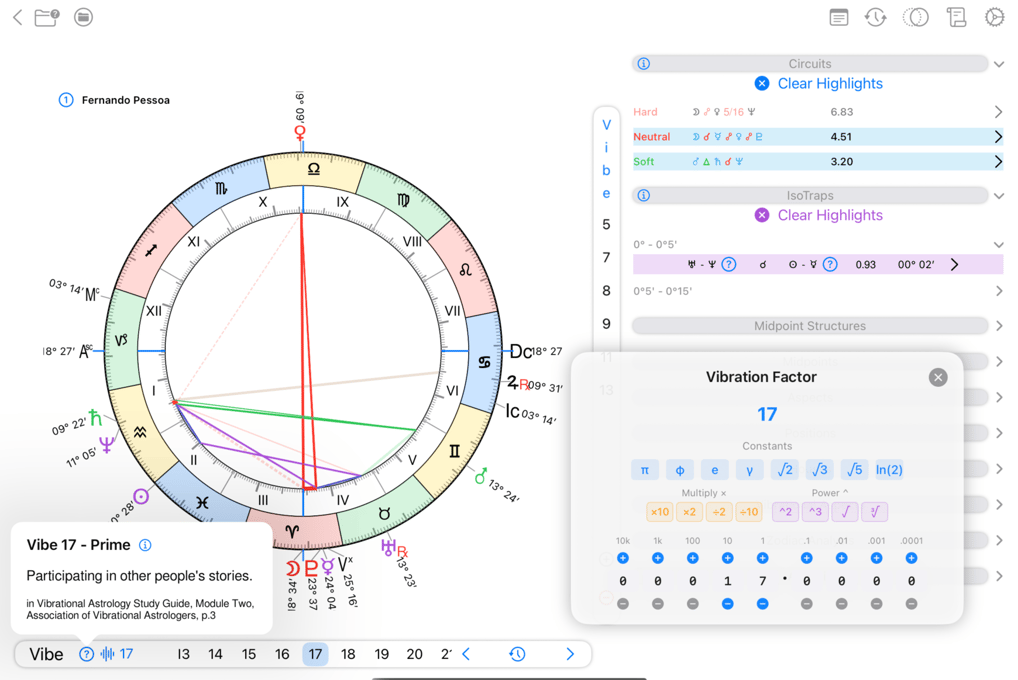
Task: Open Uranus-Neptune question mark help
Action: point(729,264)
